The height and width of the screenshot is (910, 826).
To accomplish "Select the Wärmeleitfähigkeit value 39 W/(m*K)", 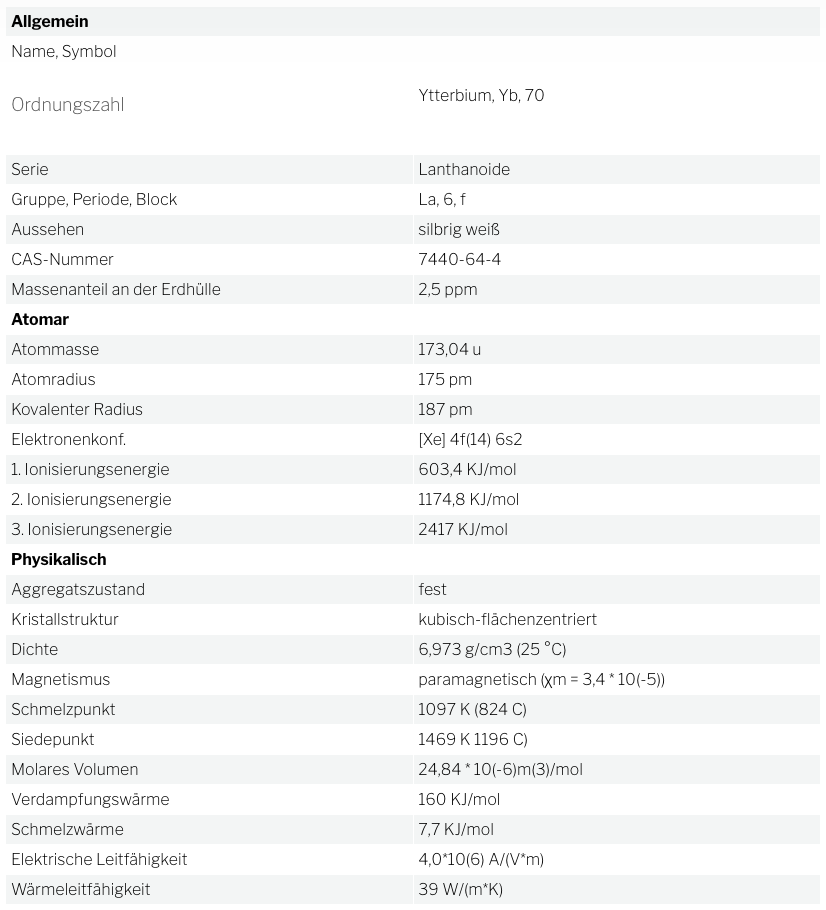I will pos(461,889).
